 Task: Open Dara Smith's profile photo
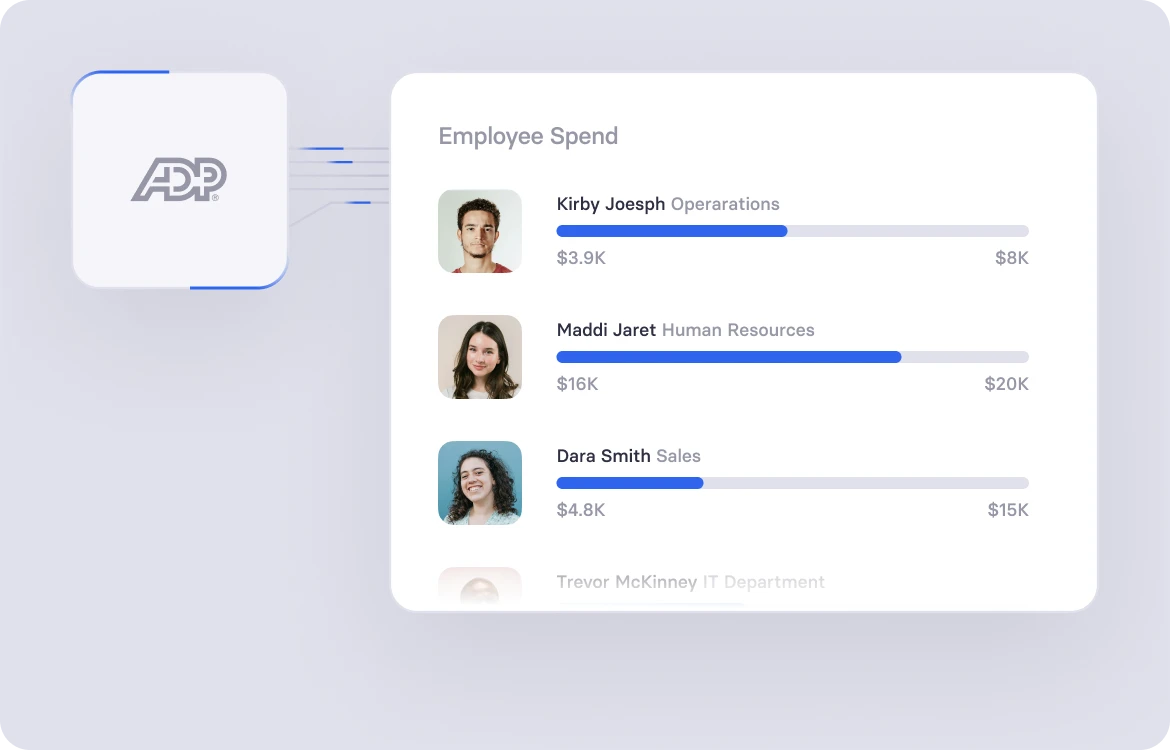480,483
